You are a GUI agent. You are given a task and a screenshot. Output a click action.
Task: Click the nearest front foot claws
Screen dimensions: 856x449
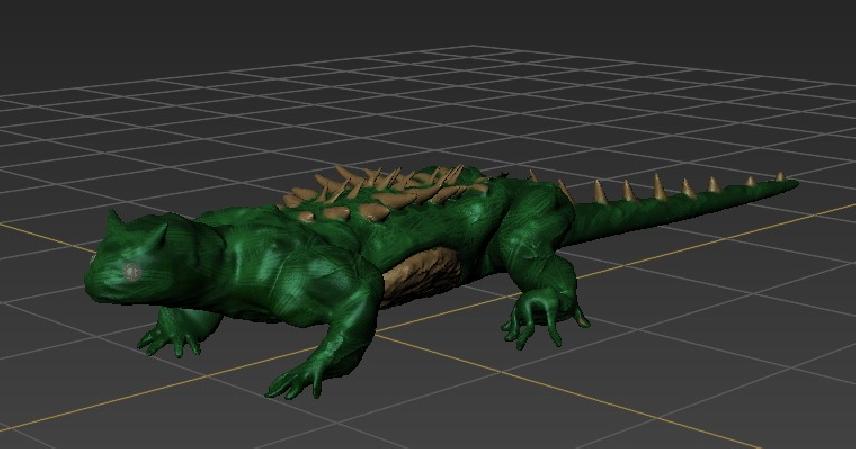tap(294, 382)
